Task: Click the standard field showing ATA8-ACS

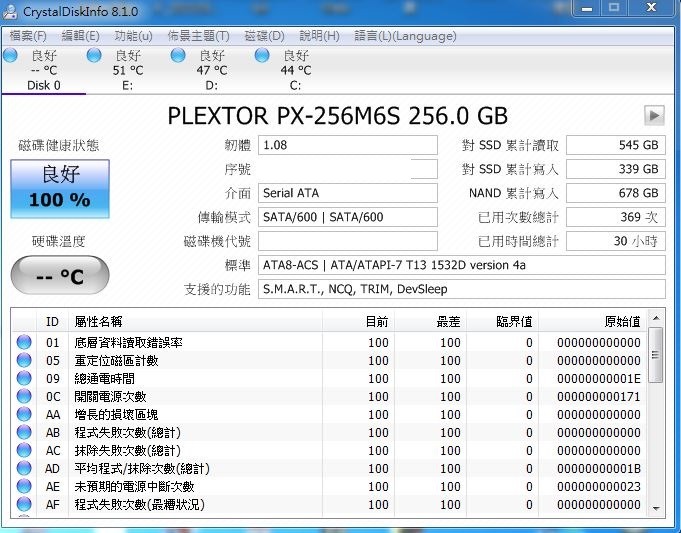Action: (462, 265)
